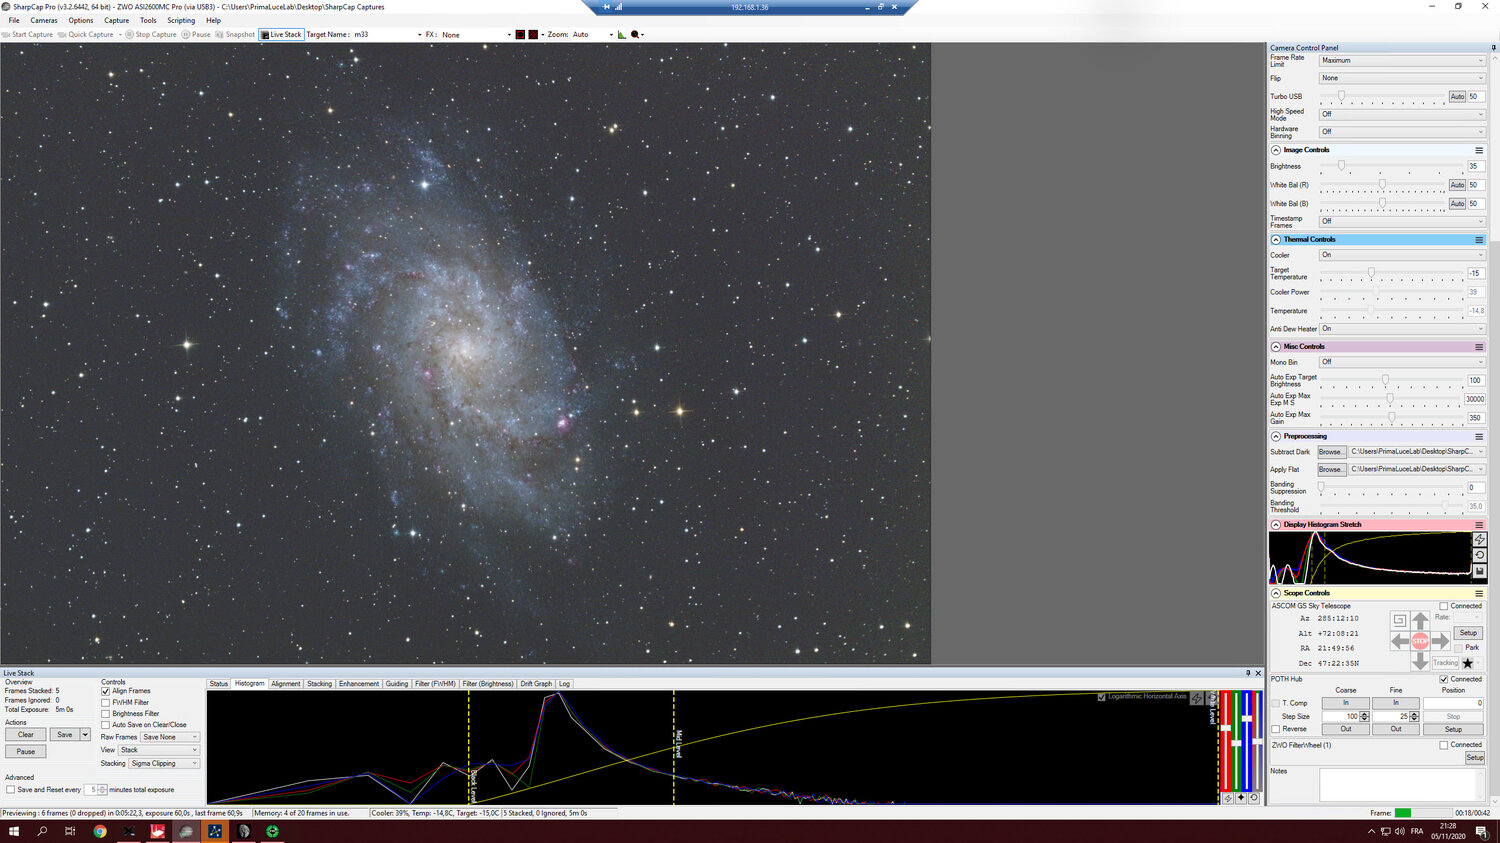Open the High Speed Mode dropdown

point(1402,114)
